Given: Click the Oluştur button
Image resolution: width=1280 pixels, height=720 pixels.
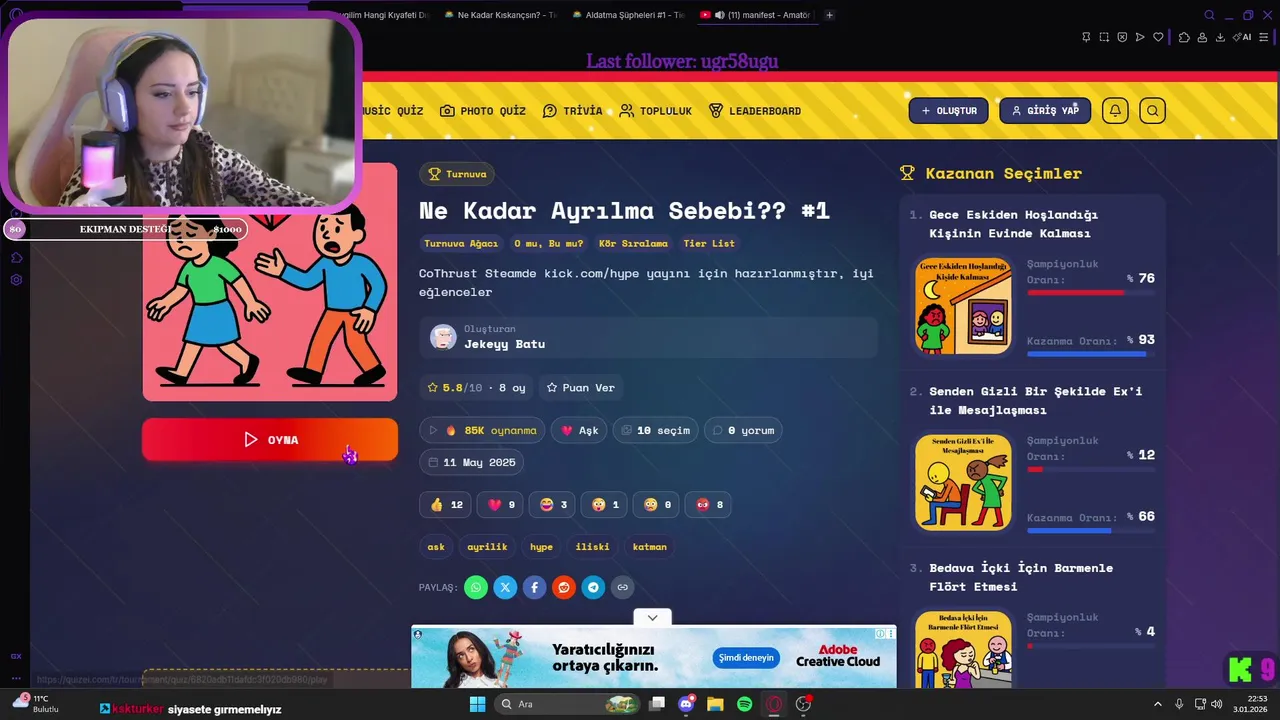Looking at the screenshot, I should point(949,110).
